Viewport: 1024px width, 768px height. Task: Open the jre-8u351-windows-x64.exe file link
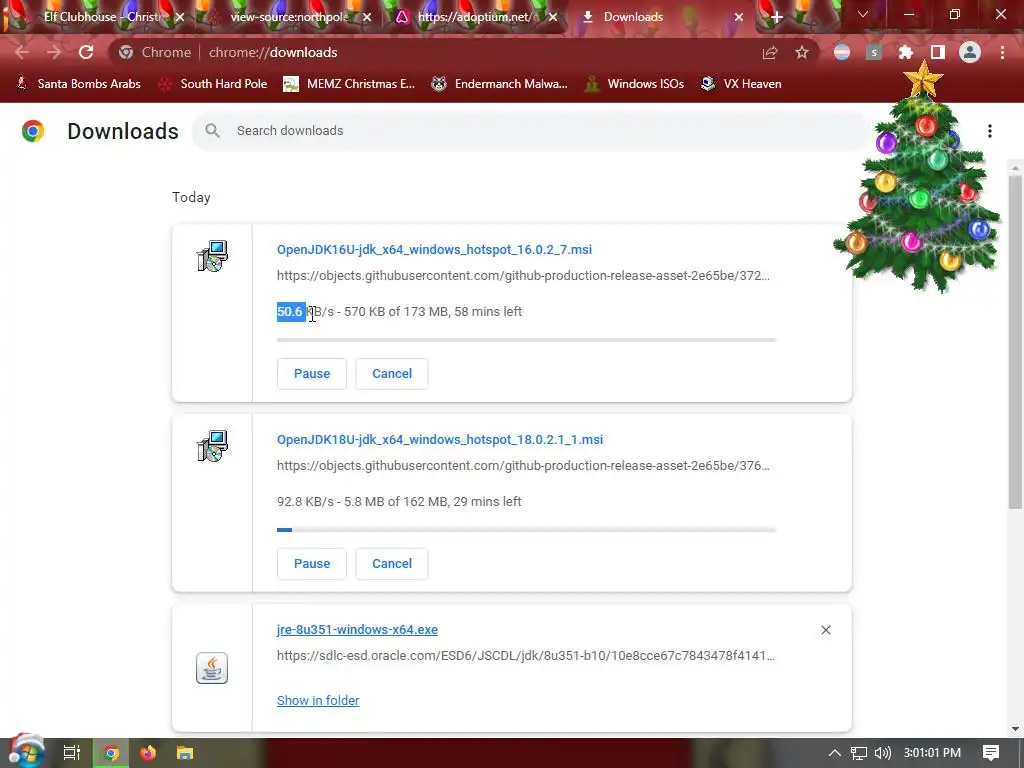(357, 630)
